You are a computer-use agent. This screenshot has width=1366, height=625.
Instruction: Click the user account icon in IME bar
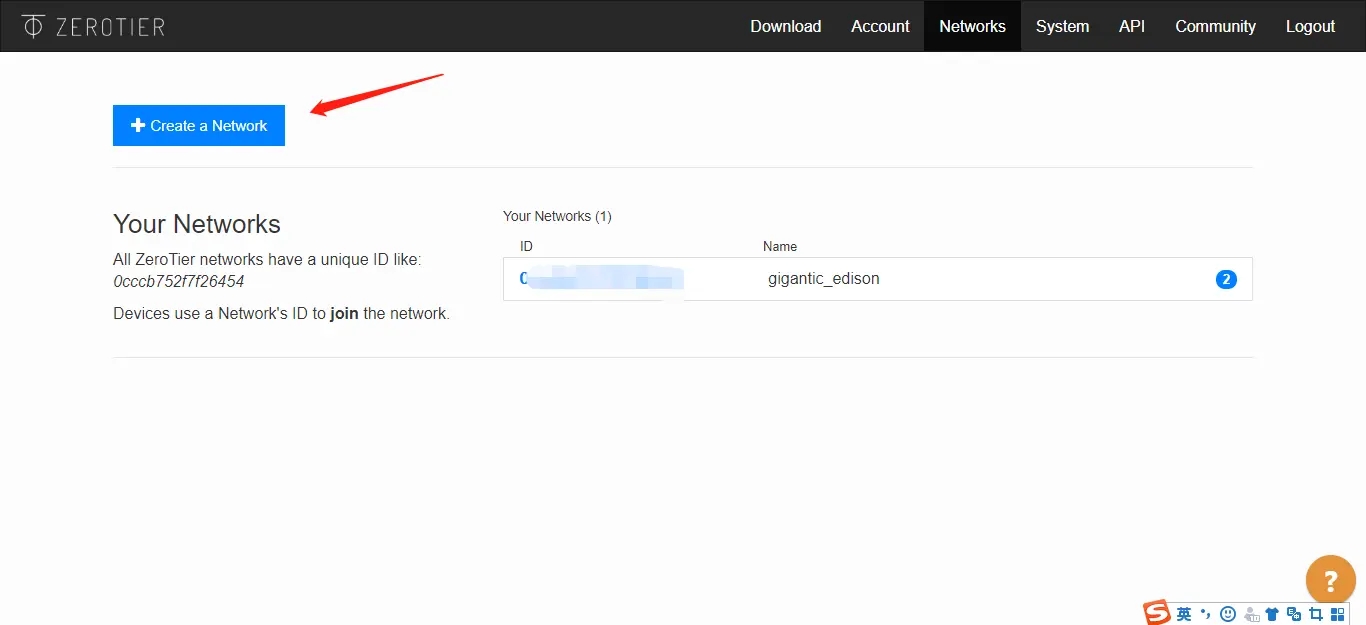click(x=1250, y=614)
